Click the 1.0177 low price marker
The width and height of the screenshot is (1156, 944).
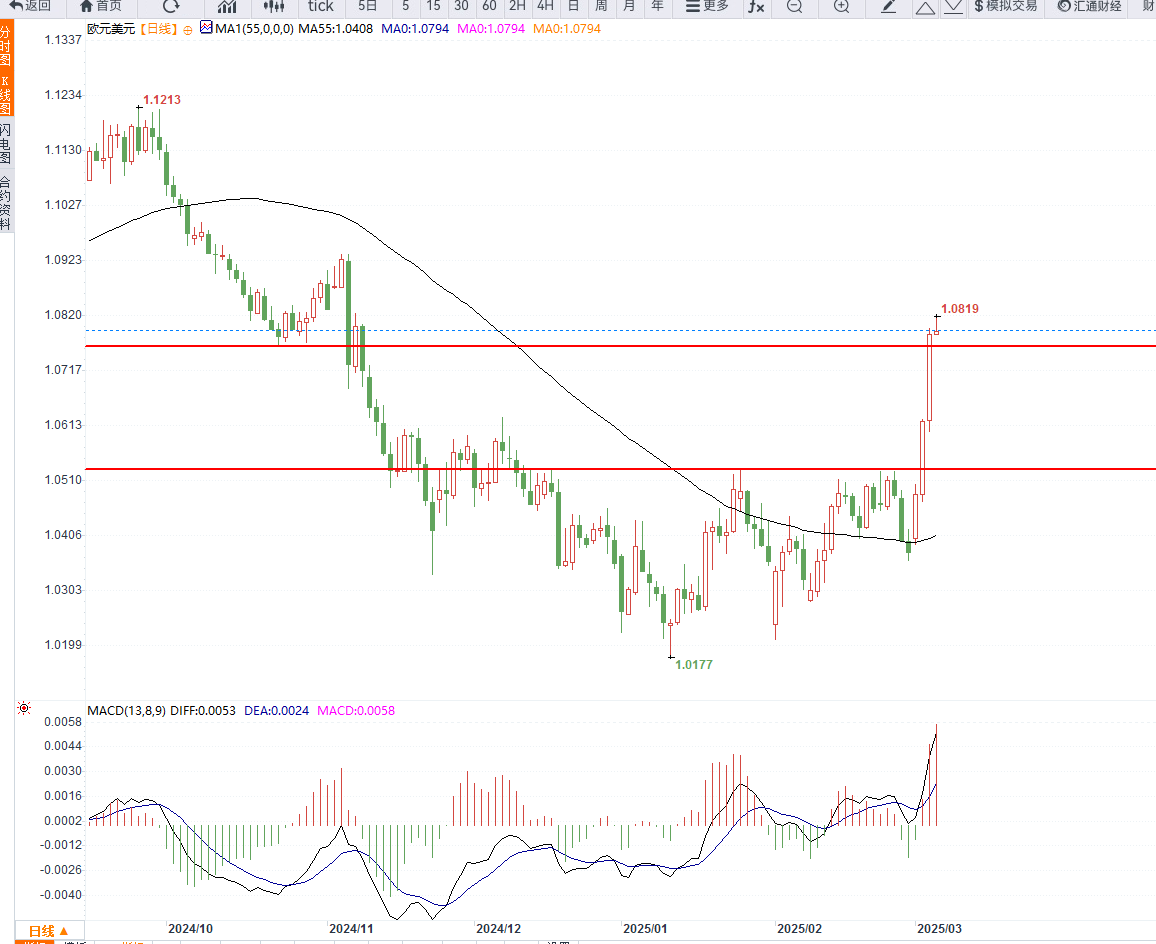tap(694, 664)
